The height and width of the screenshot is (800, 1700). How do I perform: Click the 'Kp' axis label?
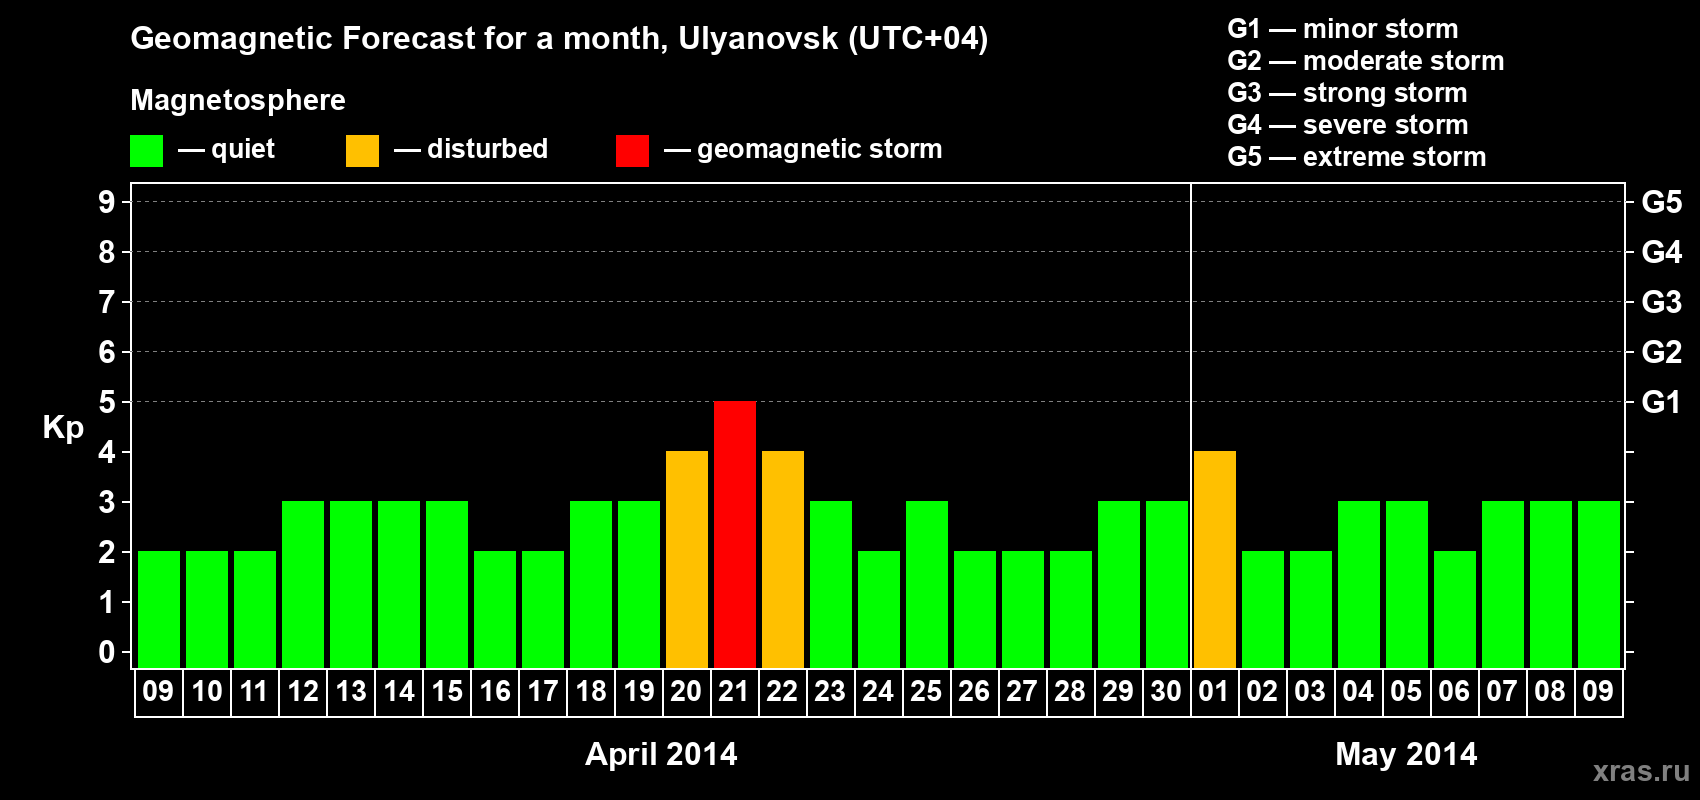[63, 428]
